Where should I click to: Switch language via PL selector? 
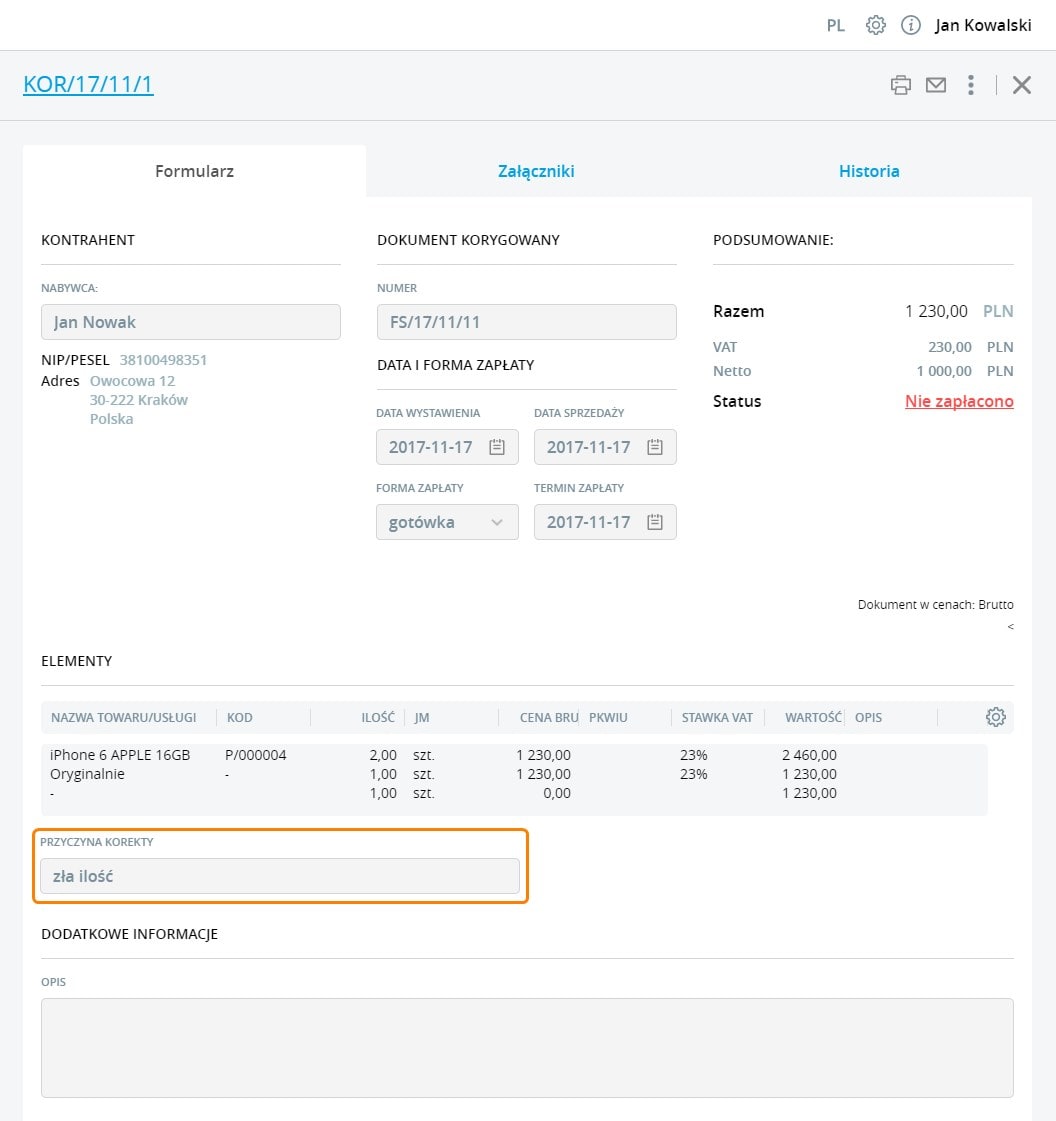[x=836, y=26]
